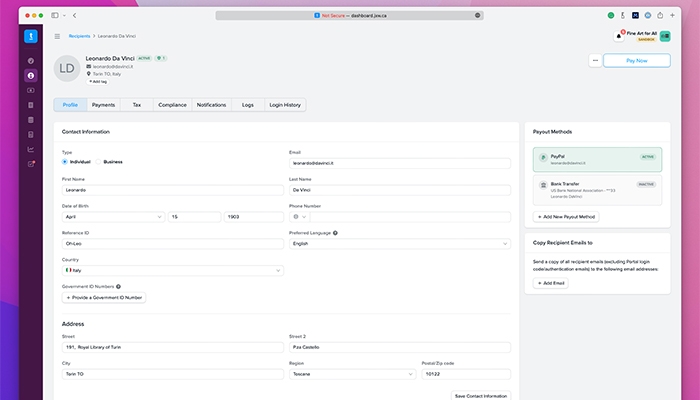Switch to the Logs tab
This screenshot has height=400, width=700.
click(248, 105)
